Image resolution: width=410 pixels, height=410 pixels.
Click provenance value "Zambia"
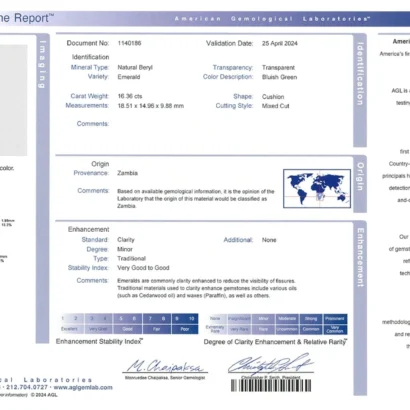pyautogui.click(x=127, y=173)
